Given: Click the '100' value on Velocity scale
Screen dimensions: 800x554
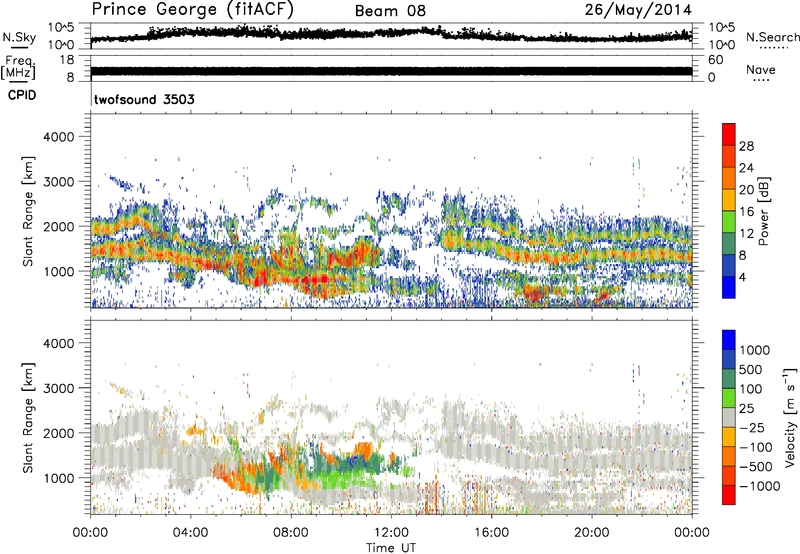Looking at the screenshot, I should pyautogui.click(x=751, y=389).
